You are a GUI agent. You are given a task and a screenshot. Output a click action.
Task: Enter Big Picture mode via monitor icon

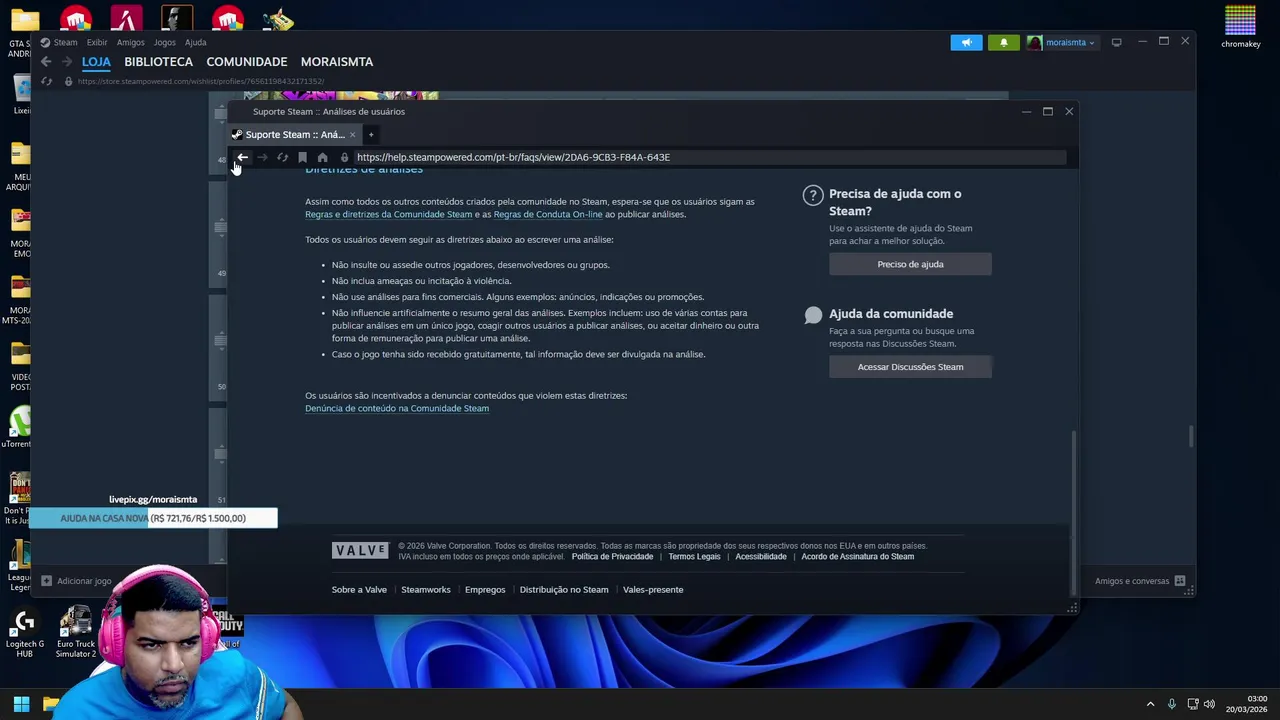pos(1116,42)
